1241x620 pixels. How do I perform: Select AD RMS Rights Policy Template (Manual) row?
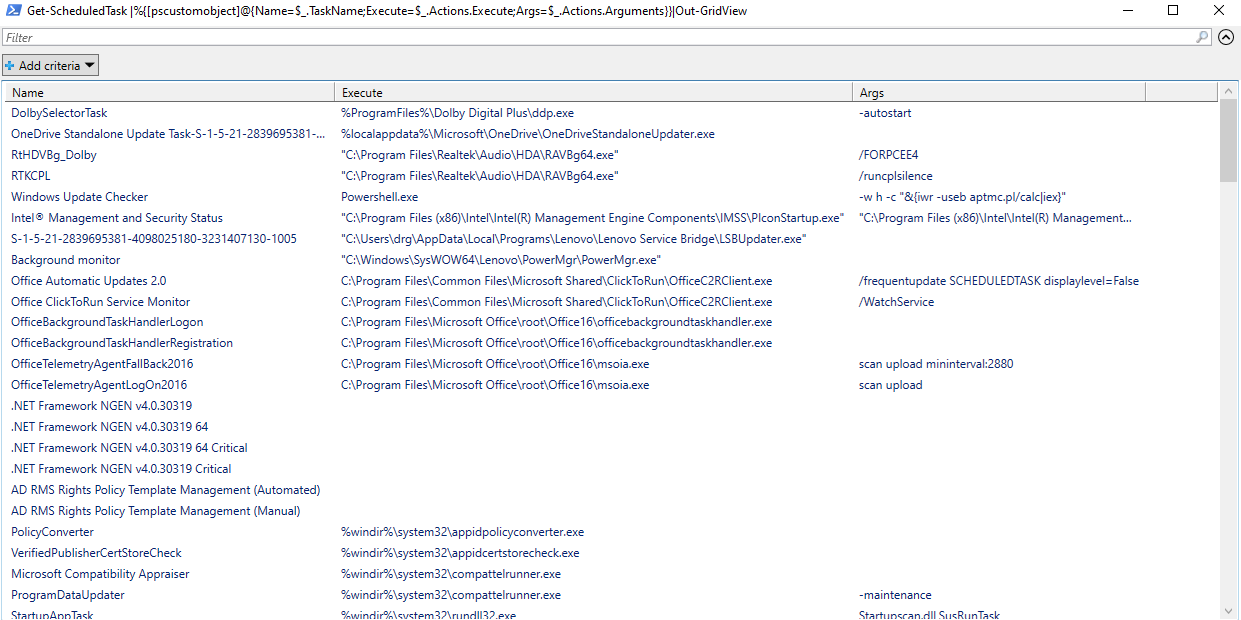[612, 511]
